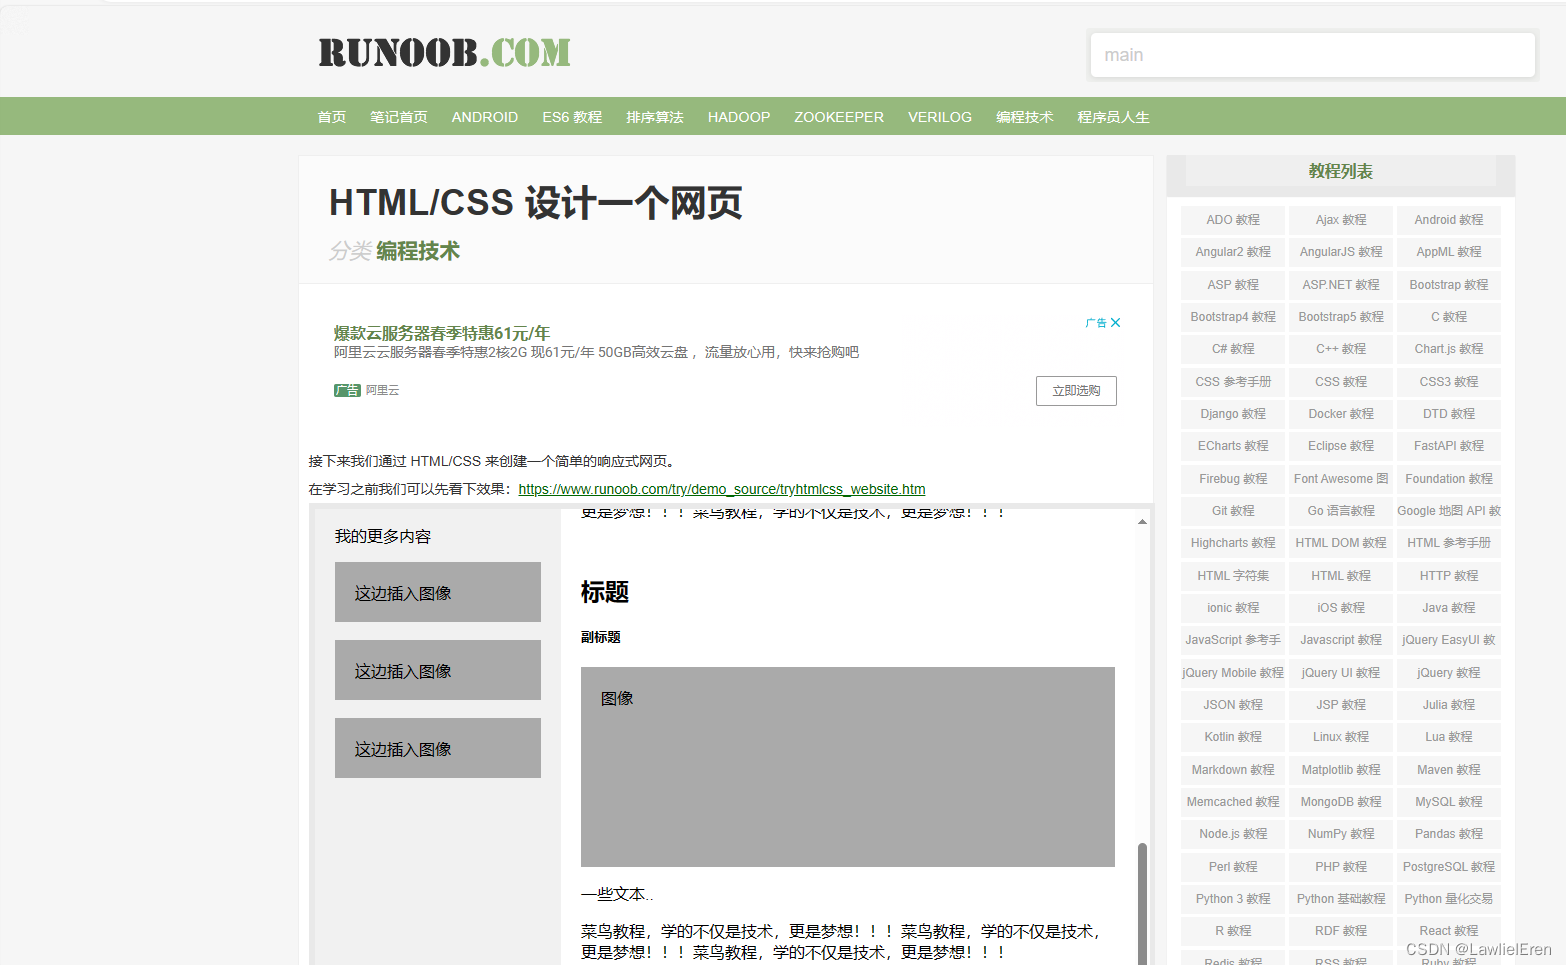Screen dimensions: 1566x965
Task: Open the 首页 navigation menu item
Action: pos(331,116)
